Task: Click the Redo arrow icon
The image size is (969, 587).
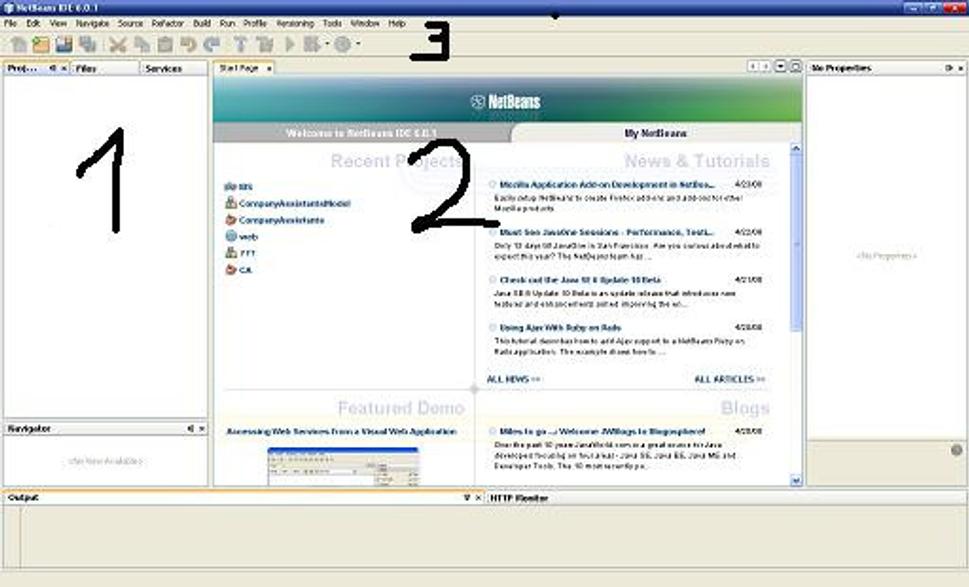Action: [211, 44]
